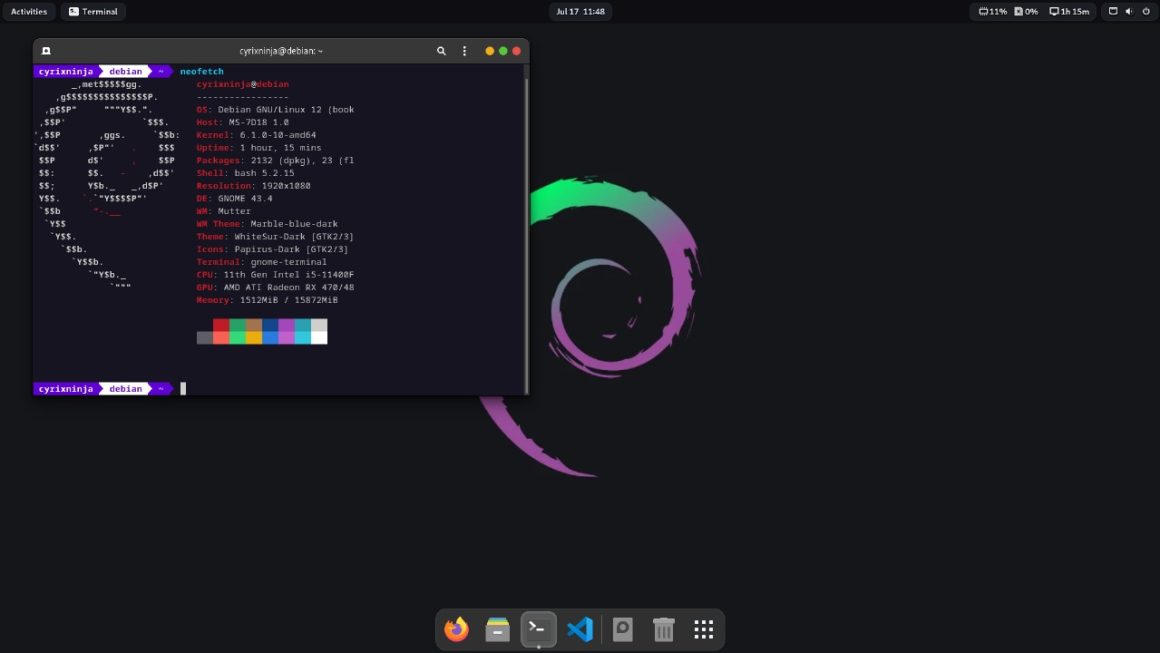The width and height of the screenshot is (1160, 653).
Task: Click the 1h 15m uptime indicator
Action: [1069, 12]
